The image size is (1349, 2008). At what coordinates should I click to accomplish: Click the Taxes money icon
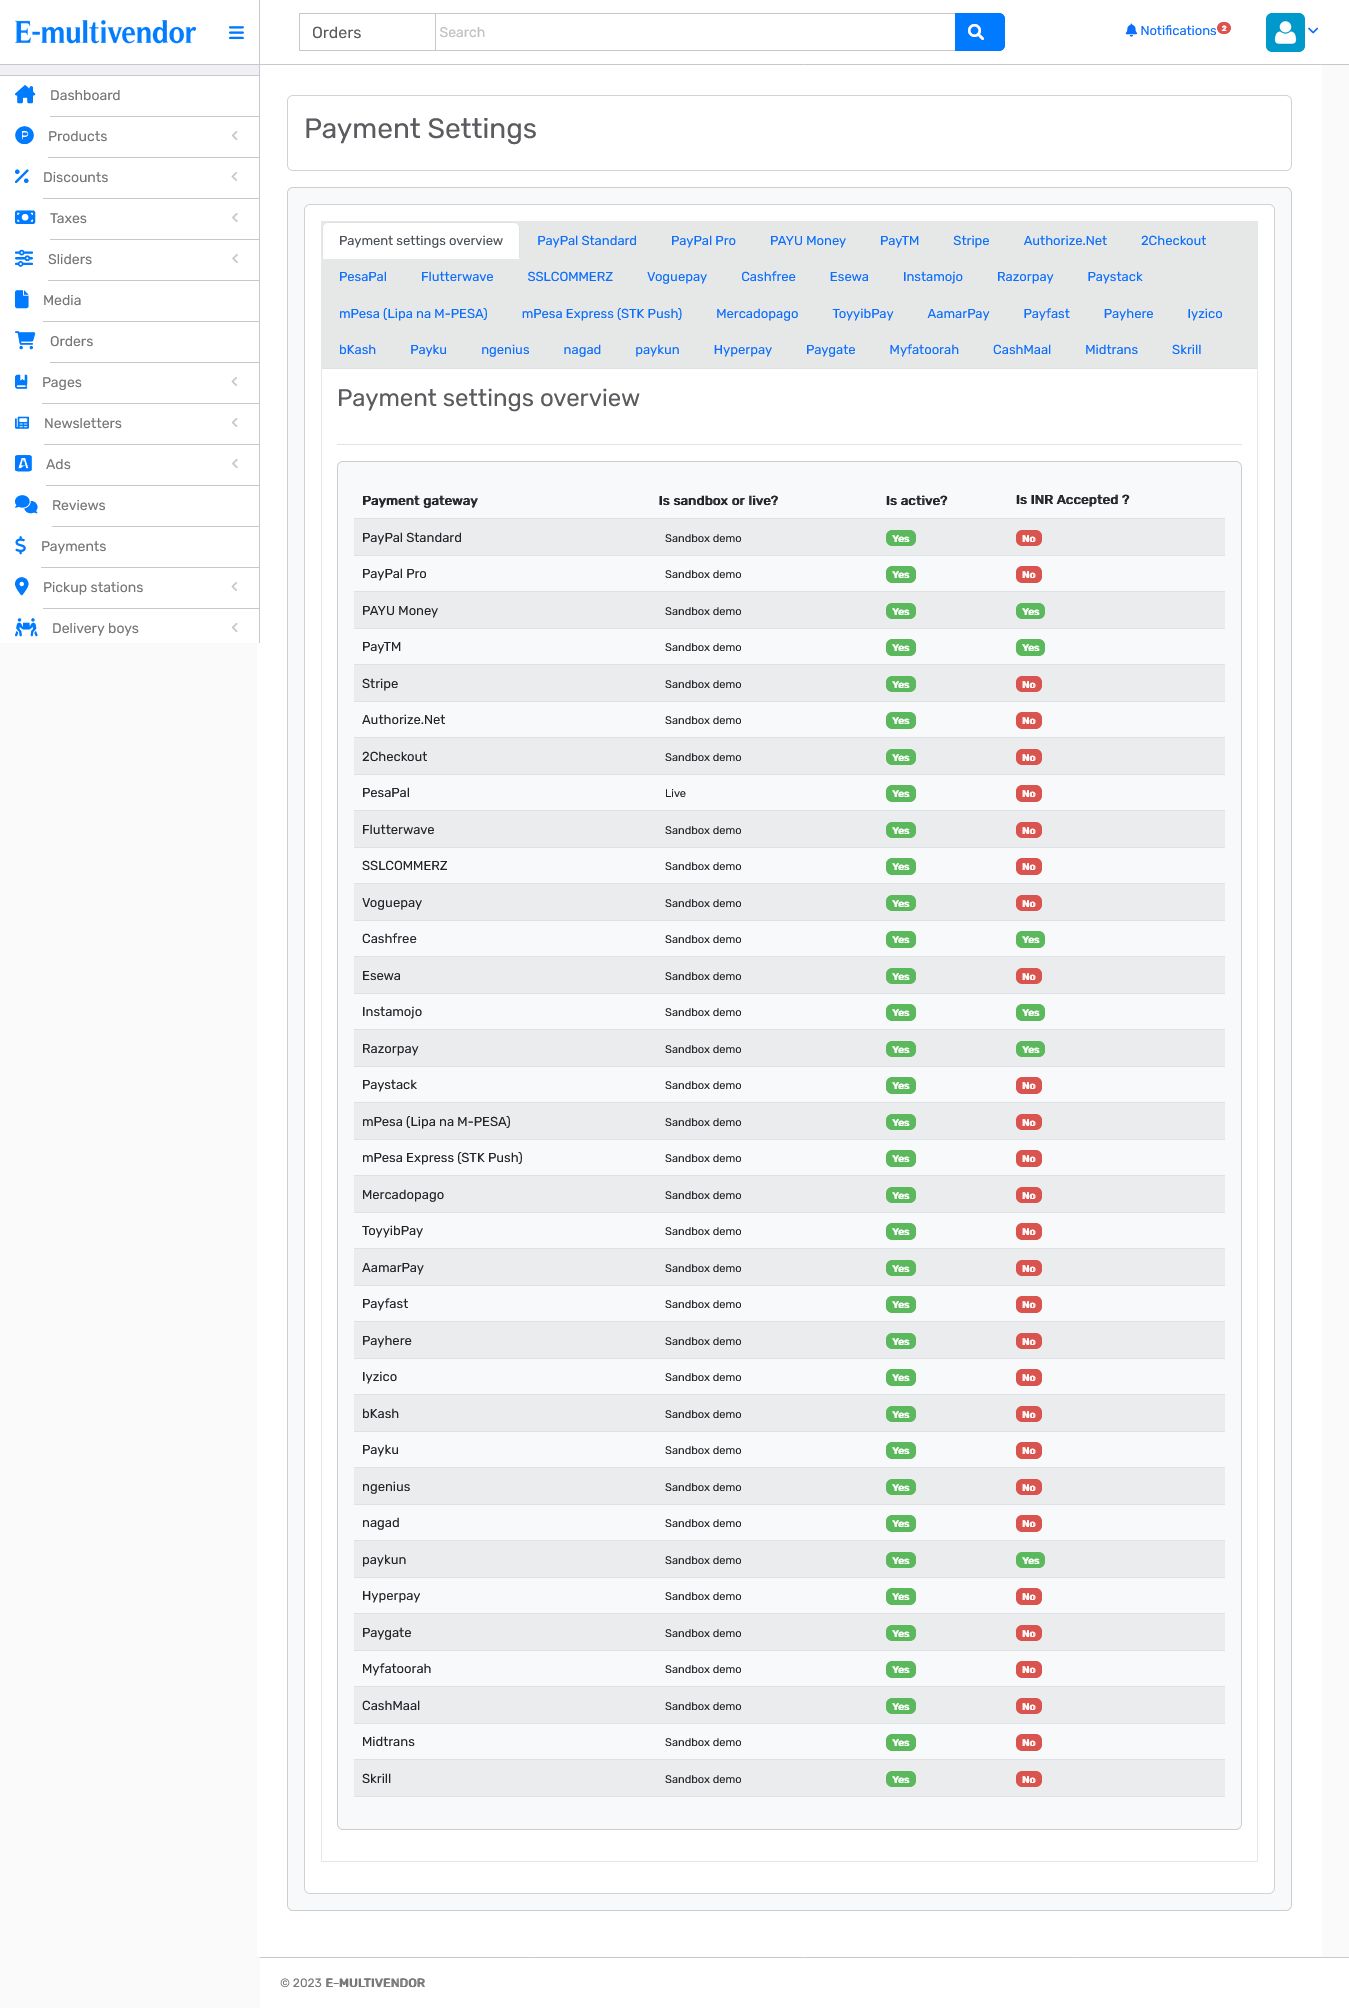tap(25, 218)
